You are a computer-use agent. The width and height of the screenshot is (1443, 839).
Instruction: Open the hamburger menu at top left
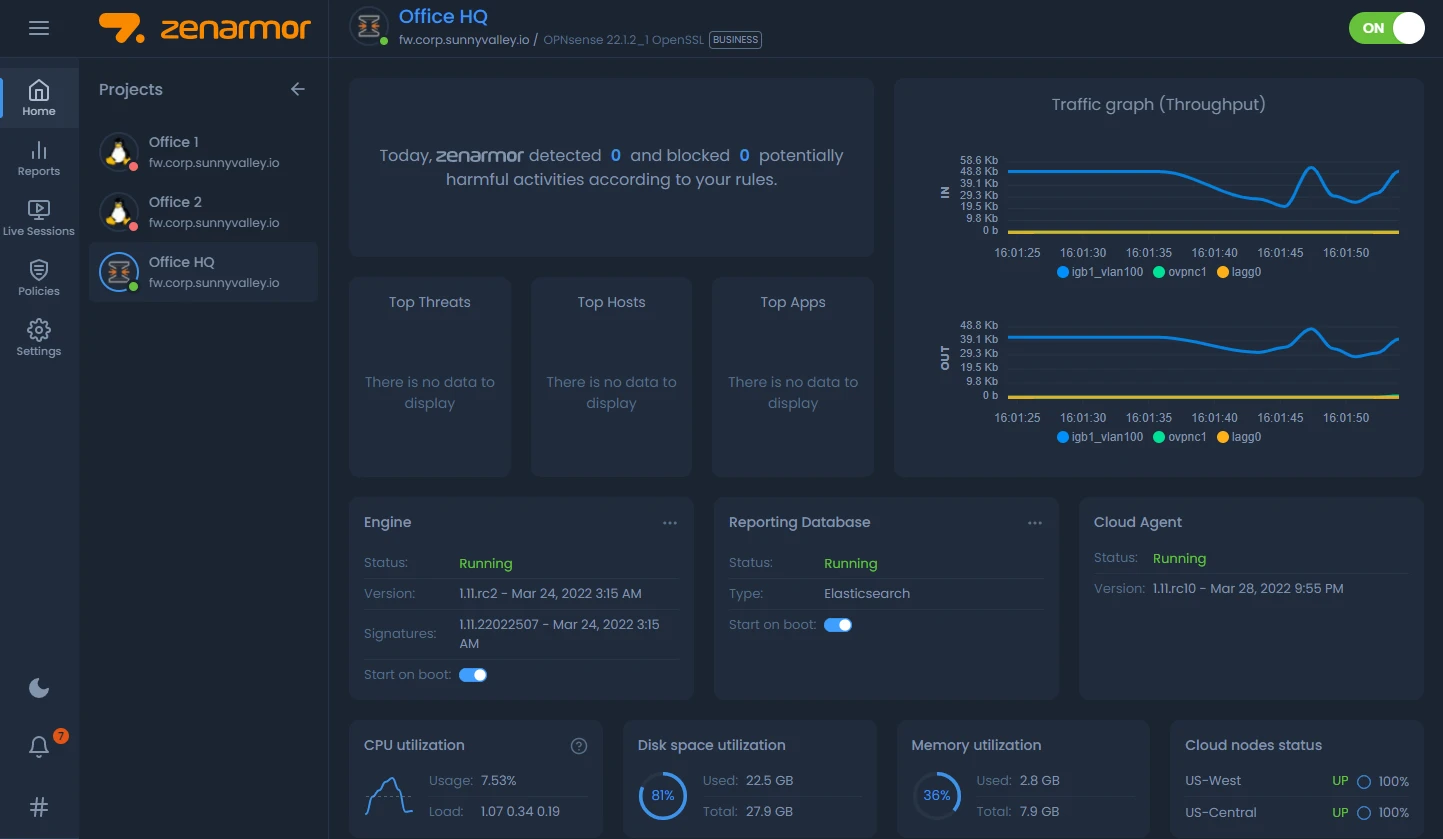pos(39,27)
